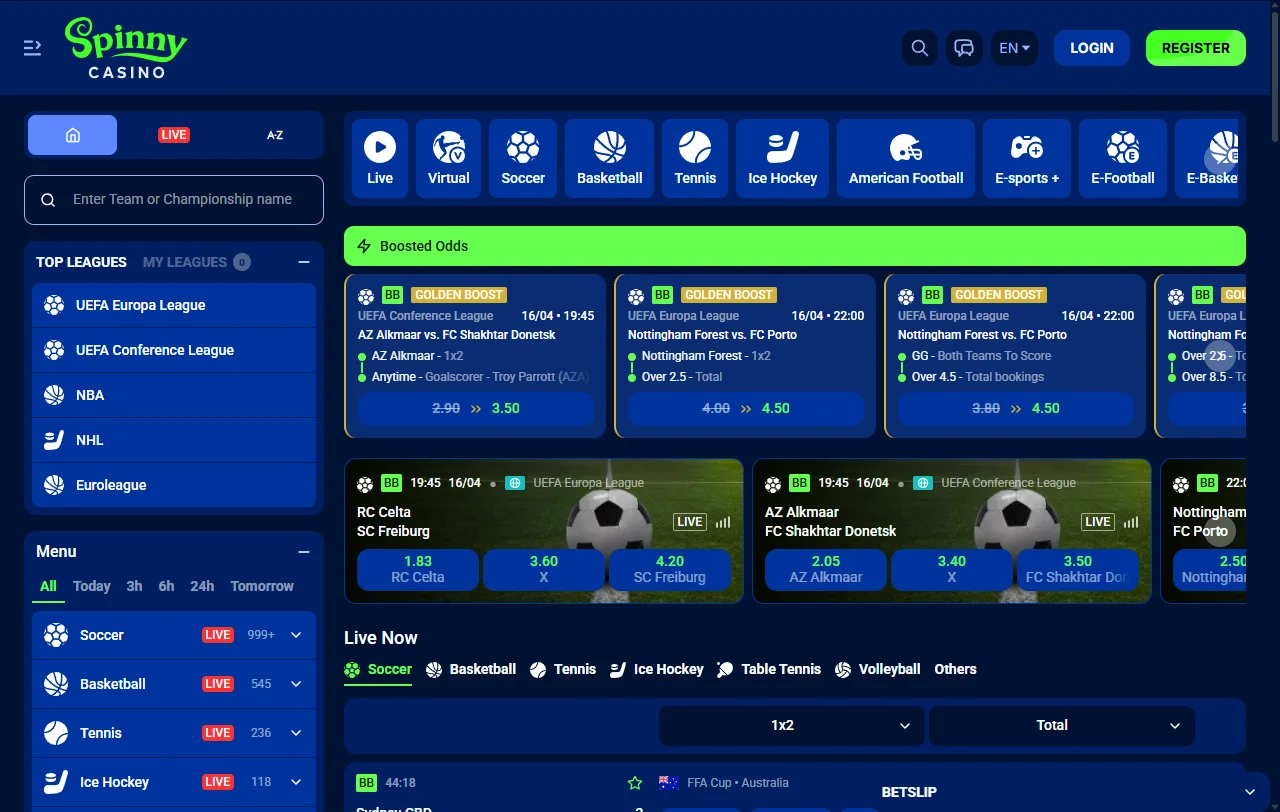Select the TOP LEAGUES tab
Viewport: 1280px width, 812px height.
coord(81,262)
